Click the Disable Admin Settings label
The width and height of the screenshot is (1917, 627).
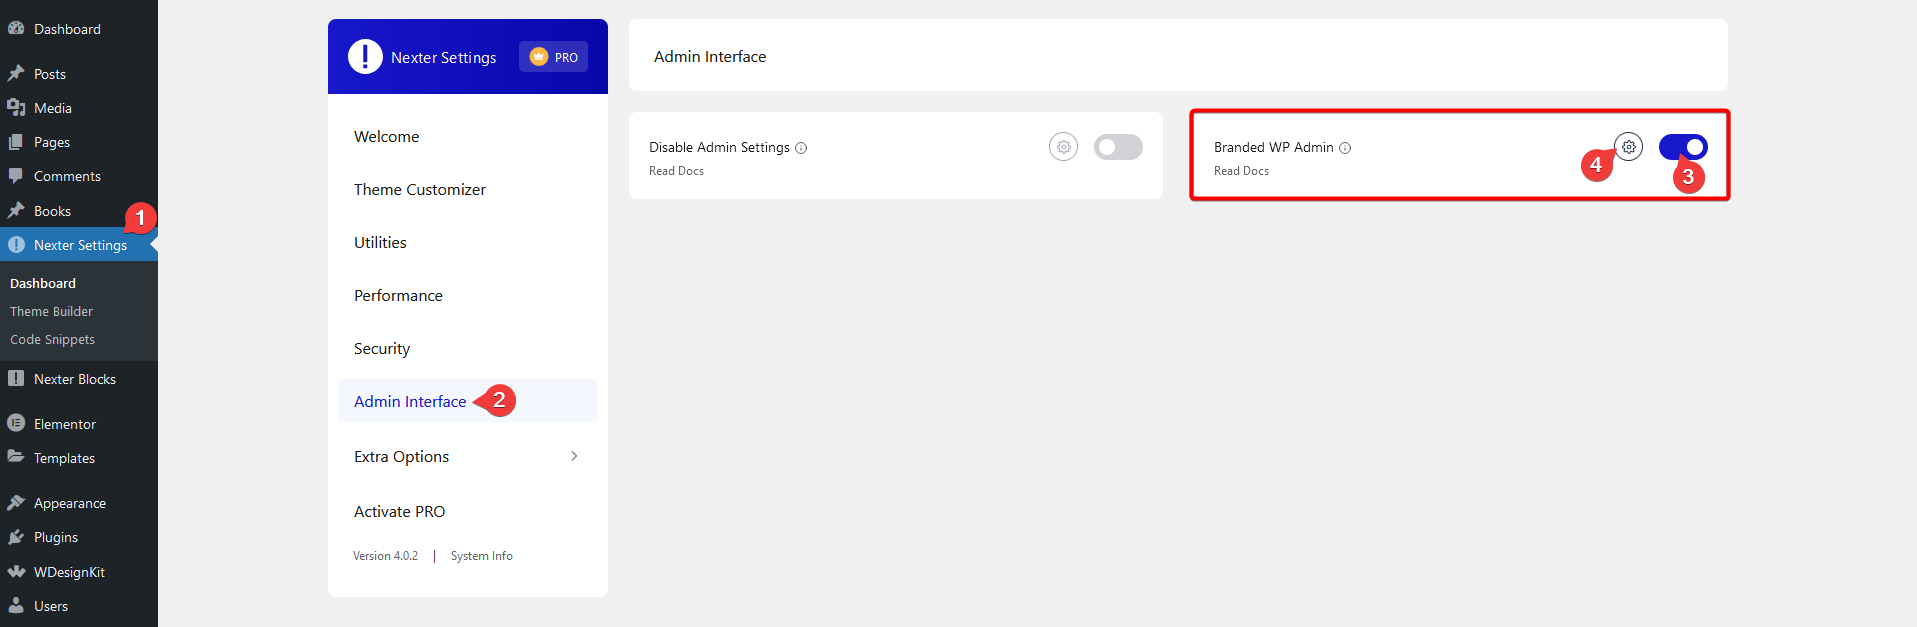pos(720,147)
